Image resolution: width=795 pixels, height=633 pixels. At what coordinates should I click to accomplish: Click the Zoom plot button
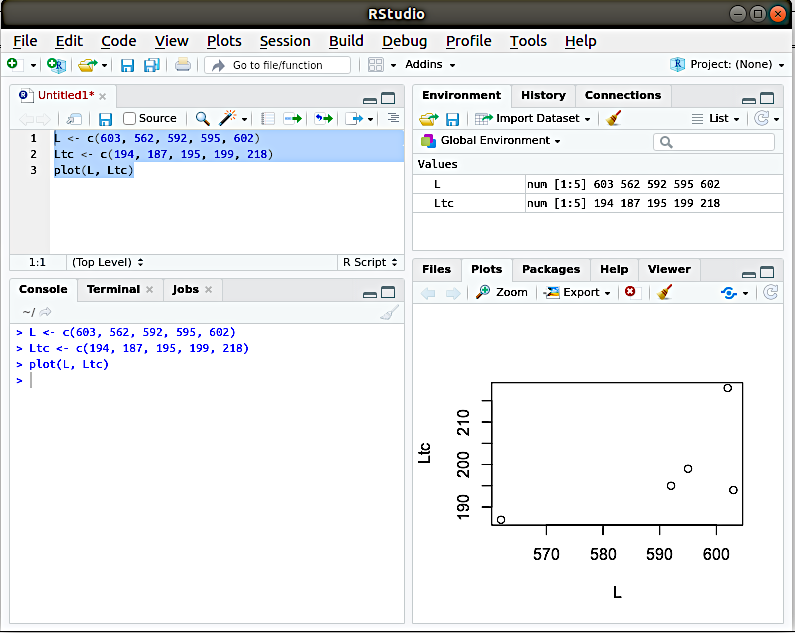[502, 292]
